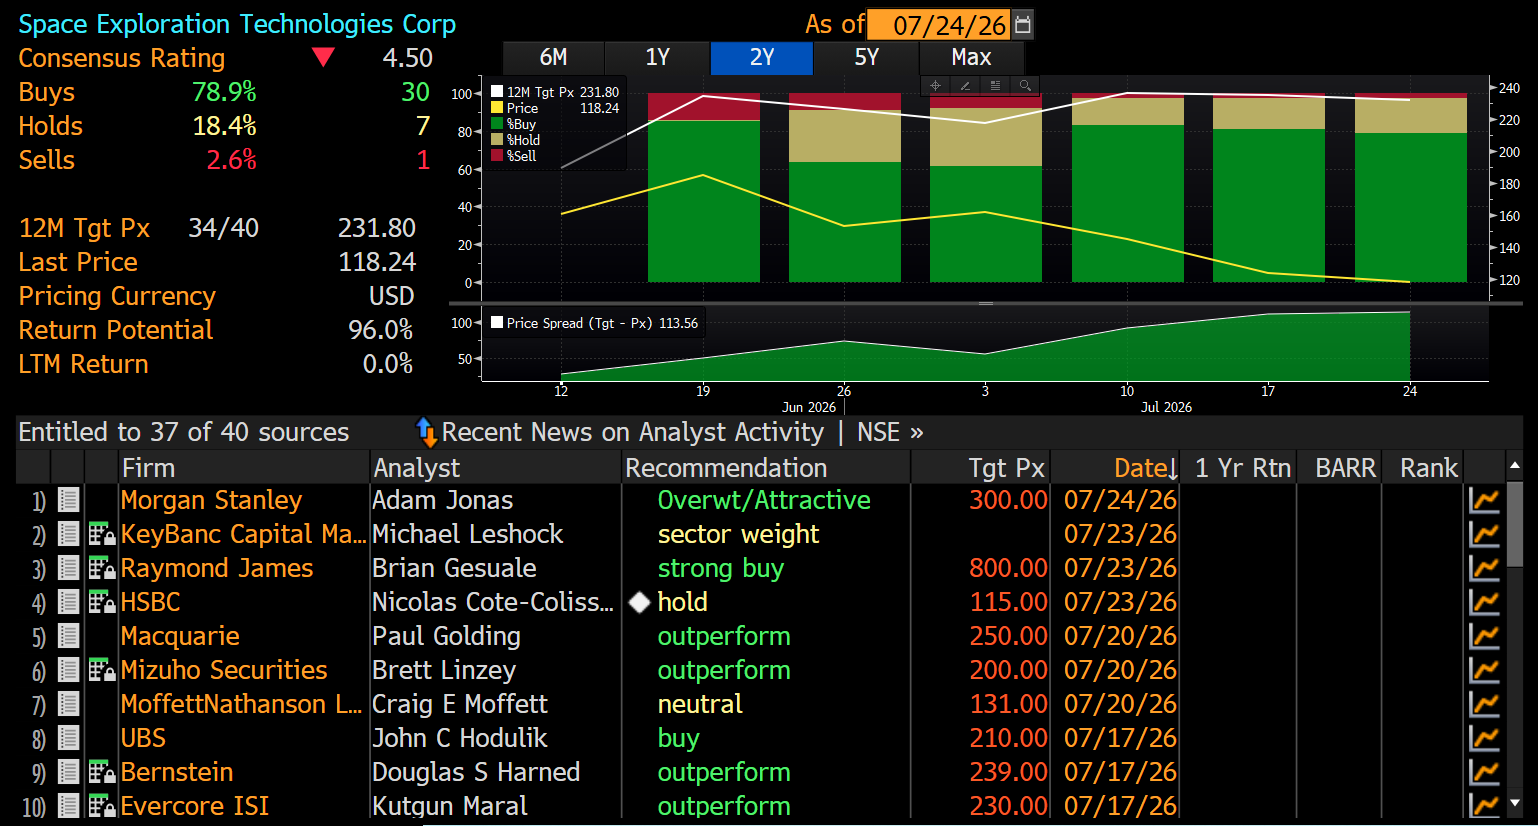Open Macquarie row chart icon
Screen dimensions: 1538x826
[x=1484, y=636]
